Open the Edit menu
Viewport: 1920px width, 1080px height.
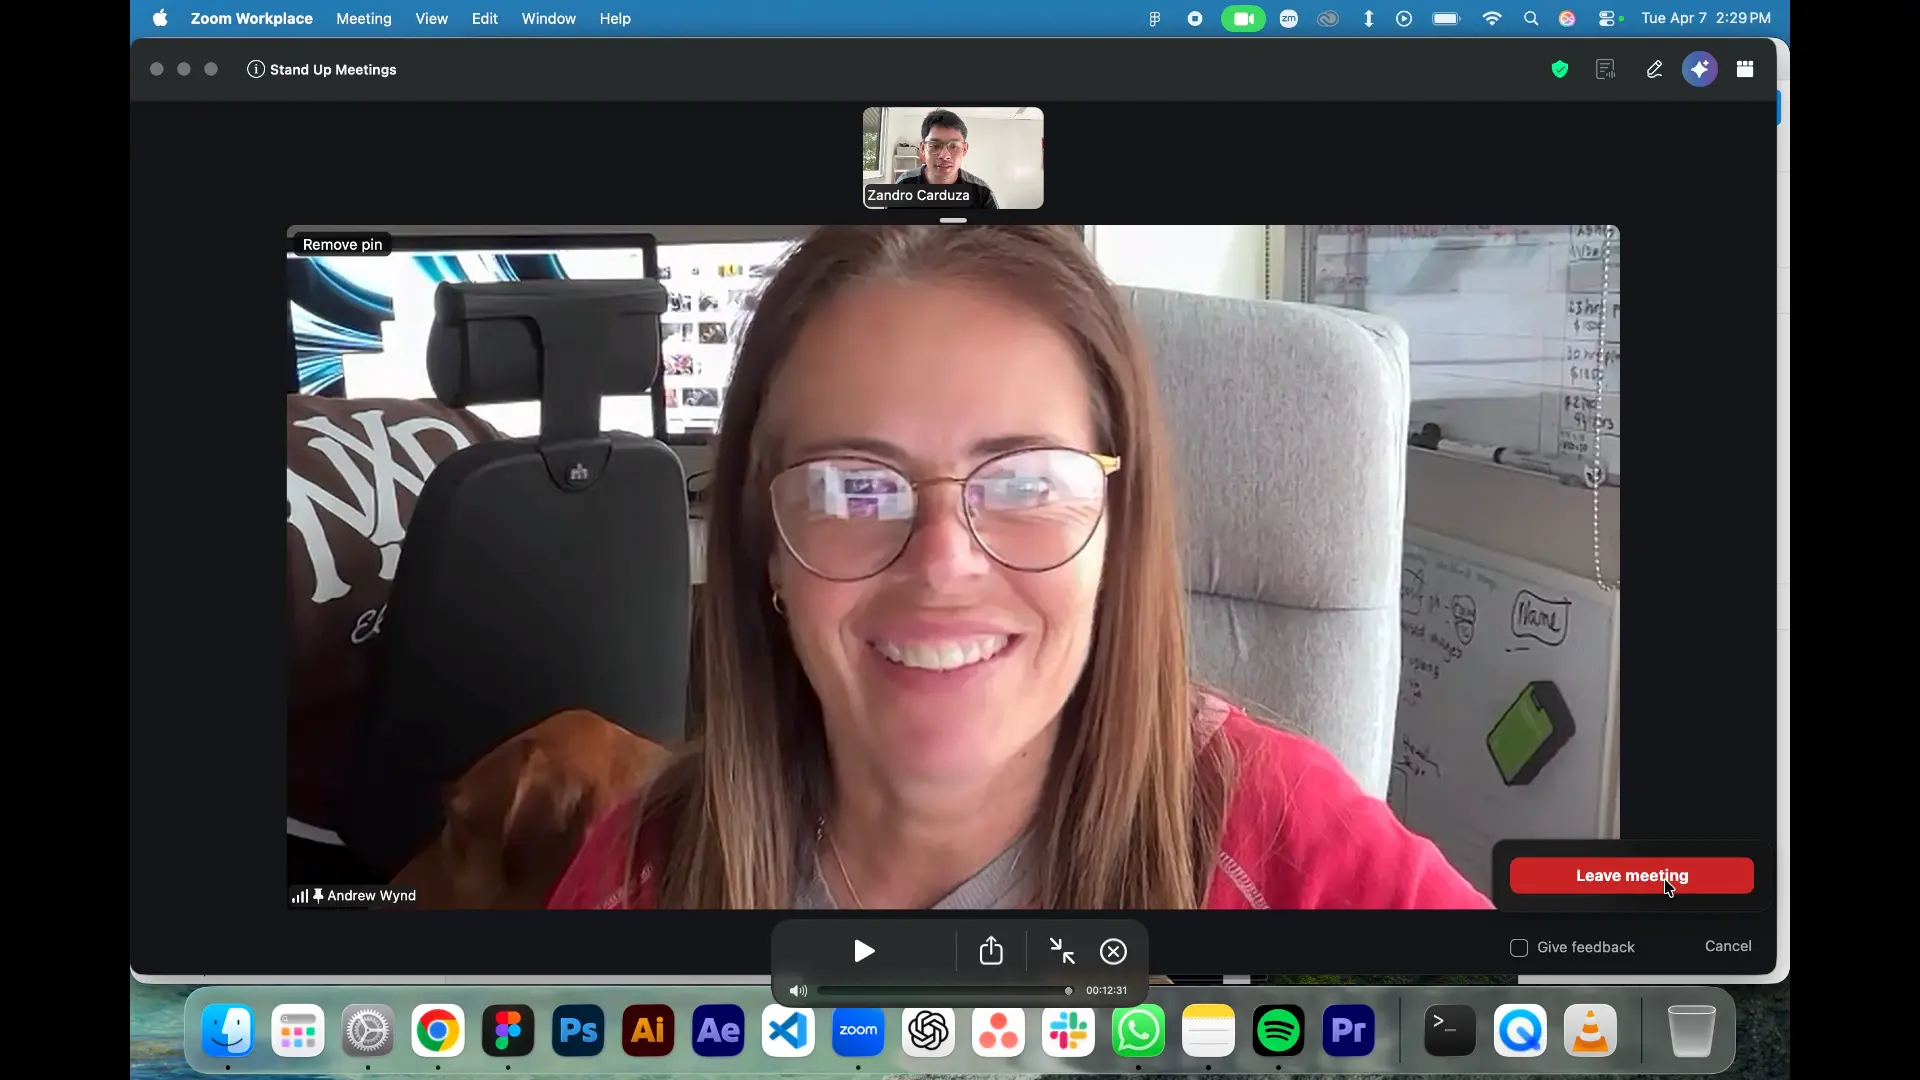(x=485, y=18)
